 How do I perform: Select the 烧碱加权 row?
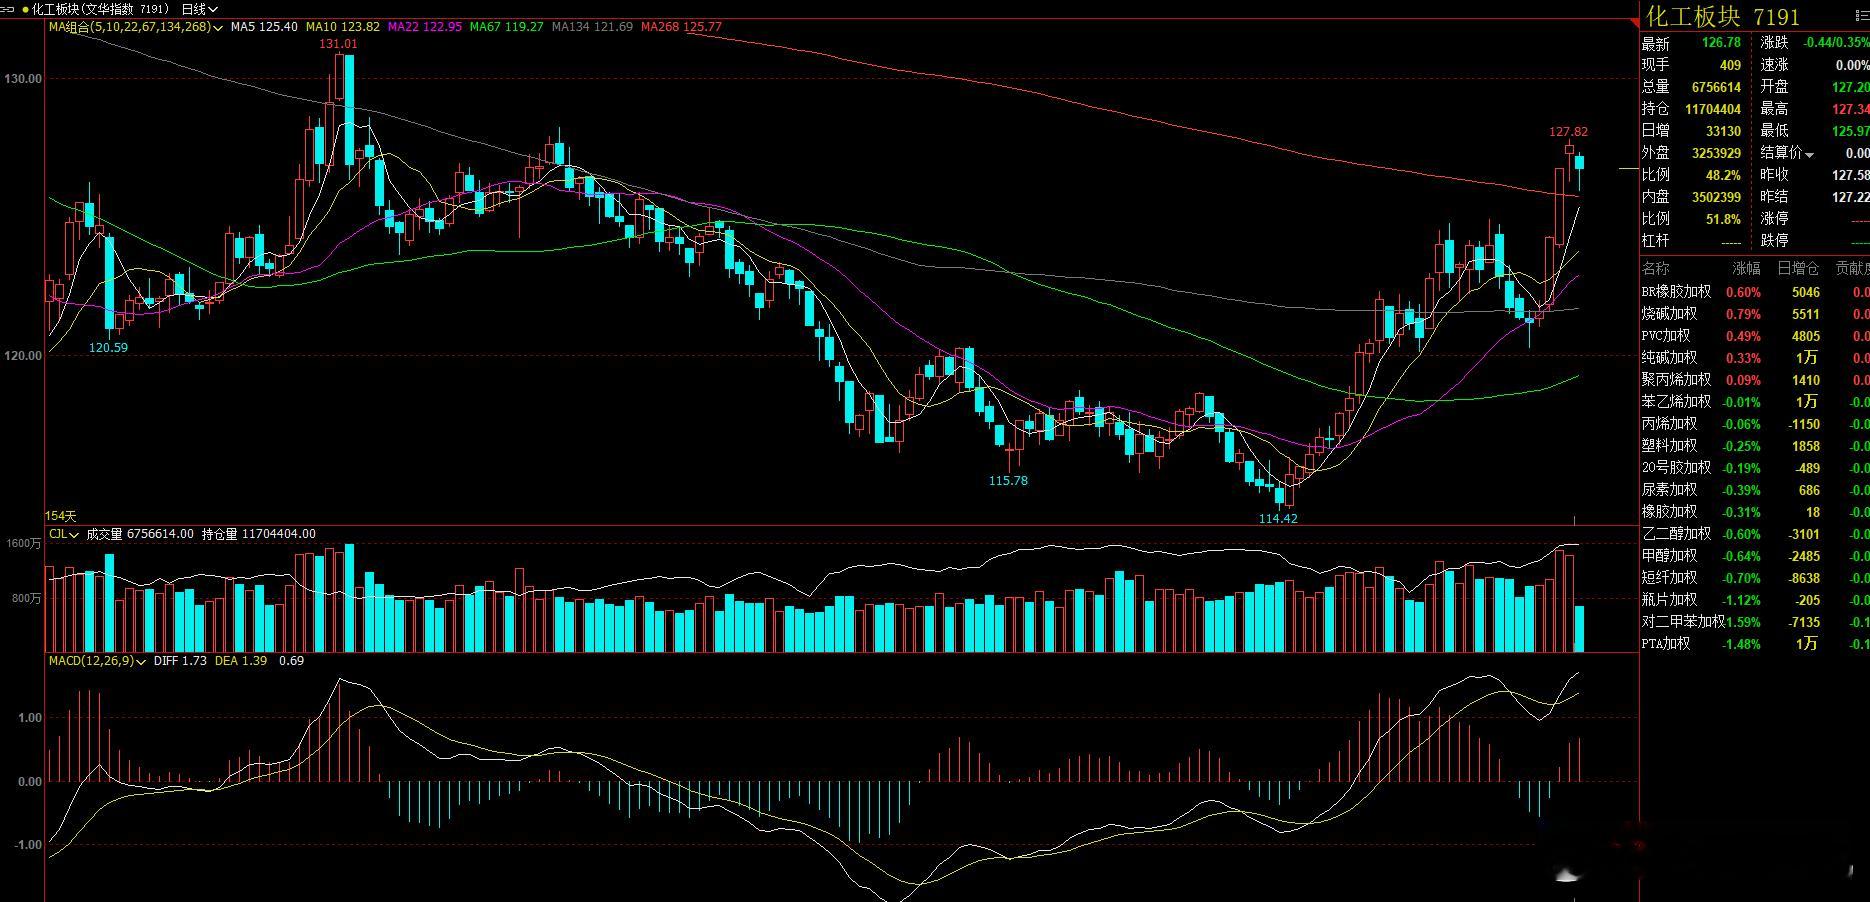[1755, 314]
